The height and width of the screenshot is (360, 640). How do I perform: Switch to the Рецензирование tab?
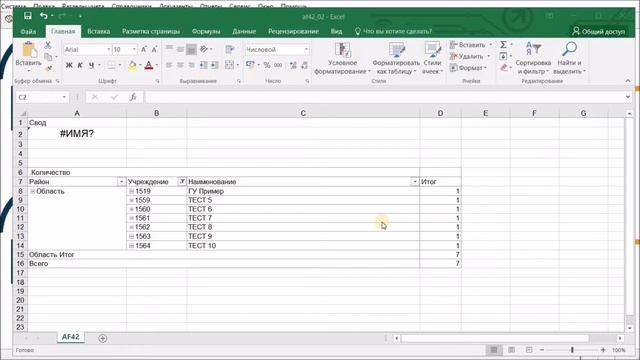point(293,31)
